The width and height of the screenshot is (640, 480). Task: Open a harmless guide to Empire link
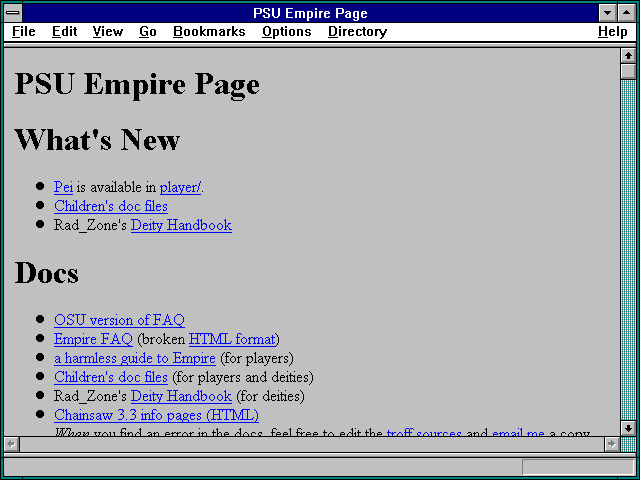135,358
